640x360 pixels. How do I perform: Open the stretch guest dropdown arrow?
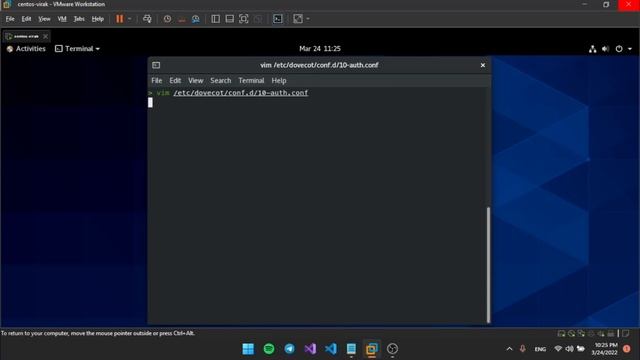pyautogui.click(x=308, y=19)
